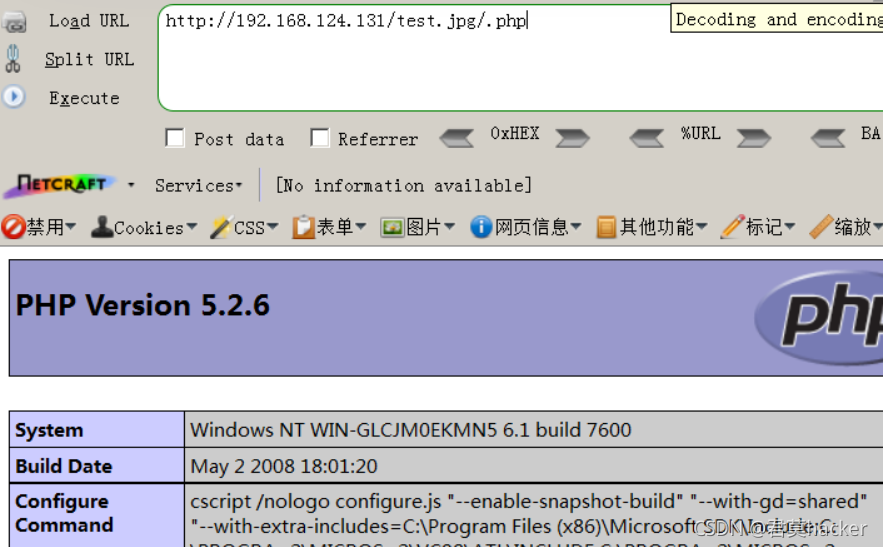Image resolution: width=883 pixels, height=547 pixels.
Task: Click the Cookies person icon
Action: pyautogui.click(x=102, y=227)
